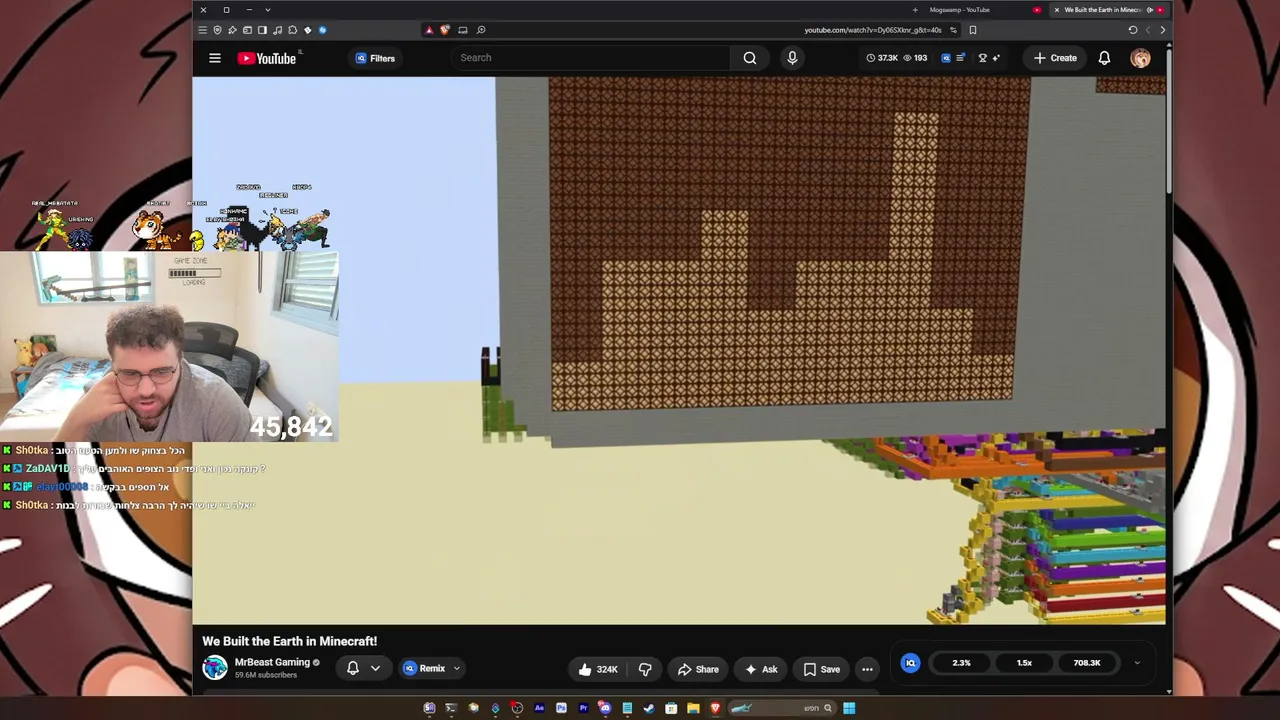This screenshot has width=1280, height=720.
Task: Open the Windows Start menu
Action: click(x=849, y=708)
